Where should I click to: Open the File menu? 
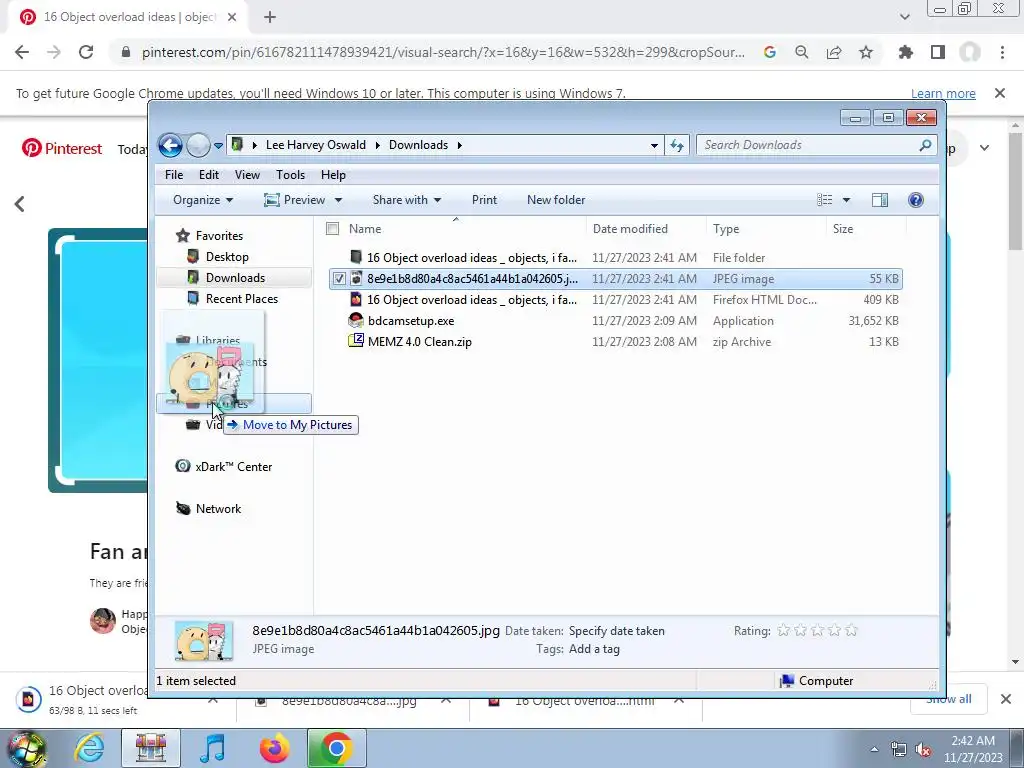click(x=174, y=175)
